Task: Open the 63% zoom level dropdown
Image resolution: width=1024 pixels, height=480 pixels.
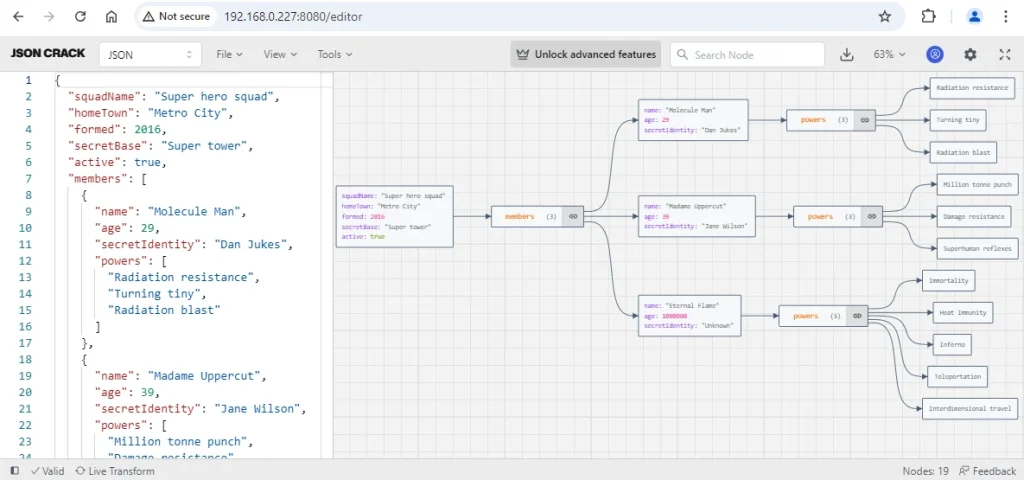Action: [x=889, y=55]
